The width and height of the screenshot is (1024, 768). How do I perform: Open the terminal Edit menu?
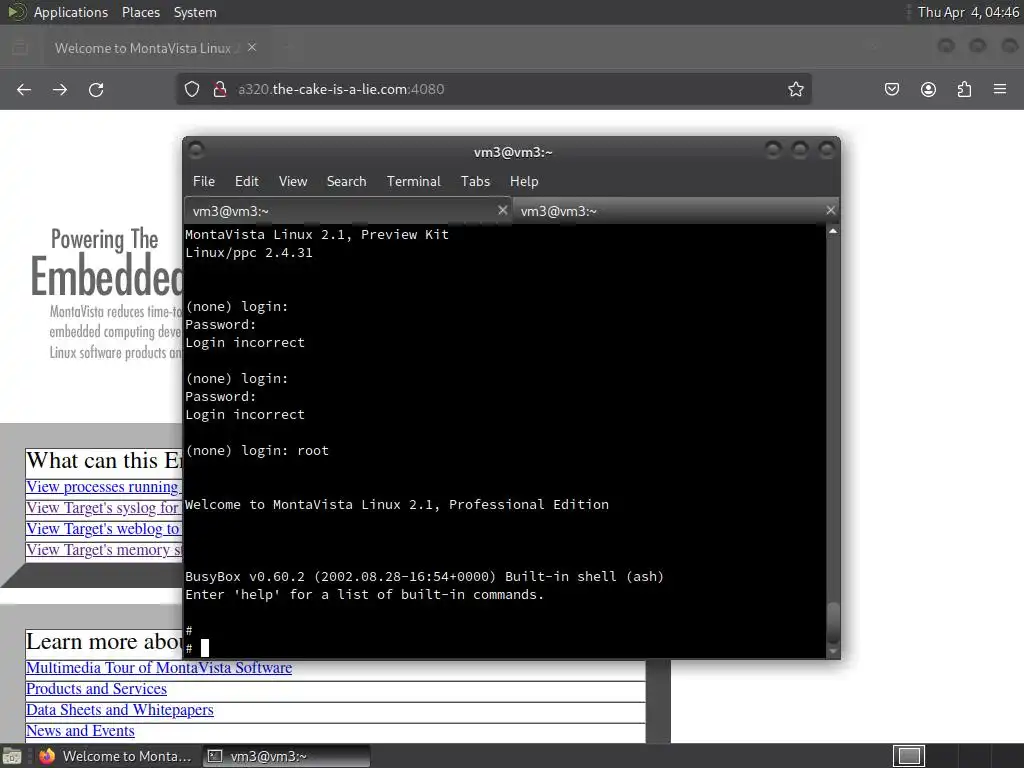(x=247, y=182)
